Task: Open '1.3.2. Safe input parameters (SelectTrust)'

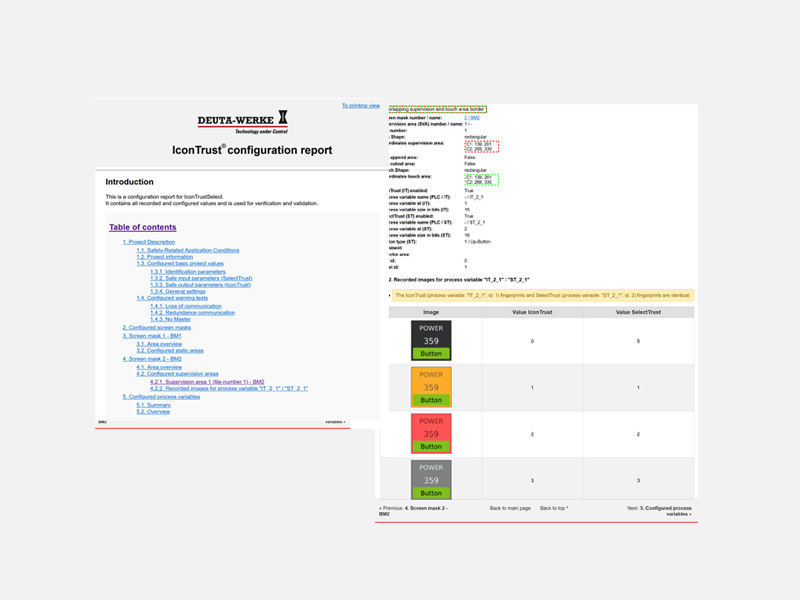Action: click(x=201, y=278)
